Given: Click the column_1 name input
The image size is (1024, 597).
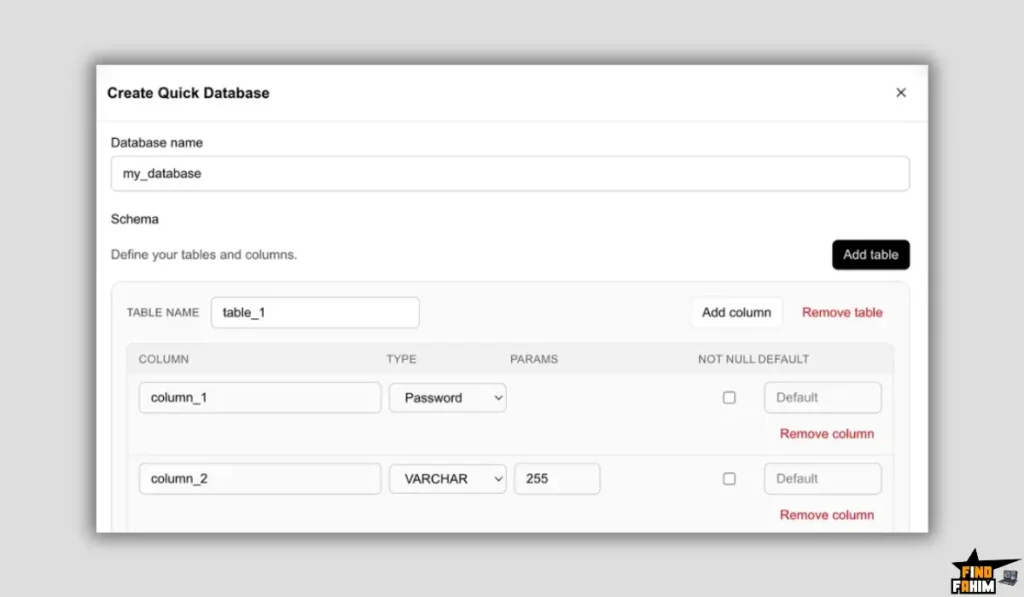Looking at the screenshot, I should tap(259, 397).
